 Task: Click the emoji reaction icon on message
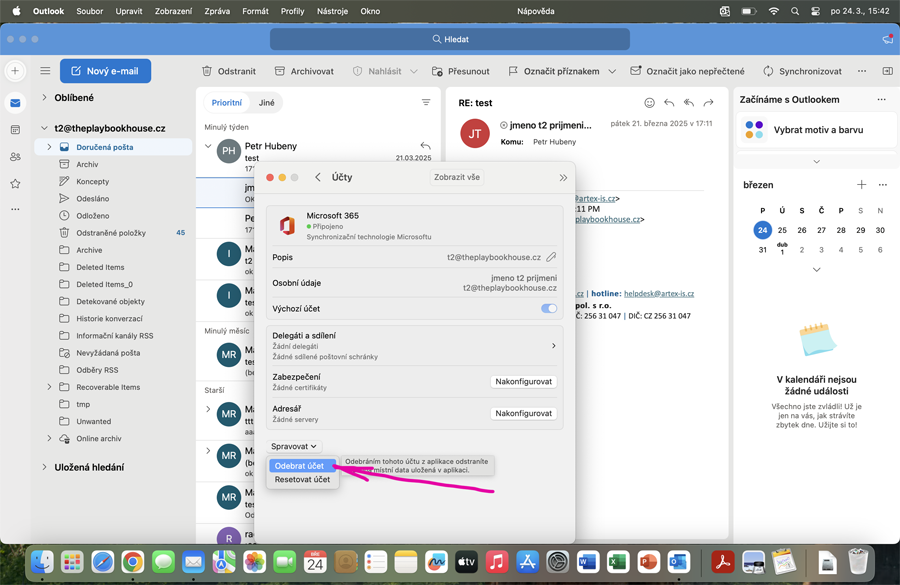[649, 103]
